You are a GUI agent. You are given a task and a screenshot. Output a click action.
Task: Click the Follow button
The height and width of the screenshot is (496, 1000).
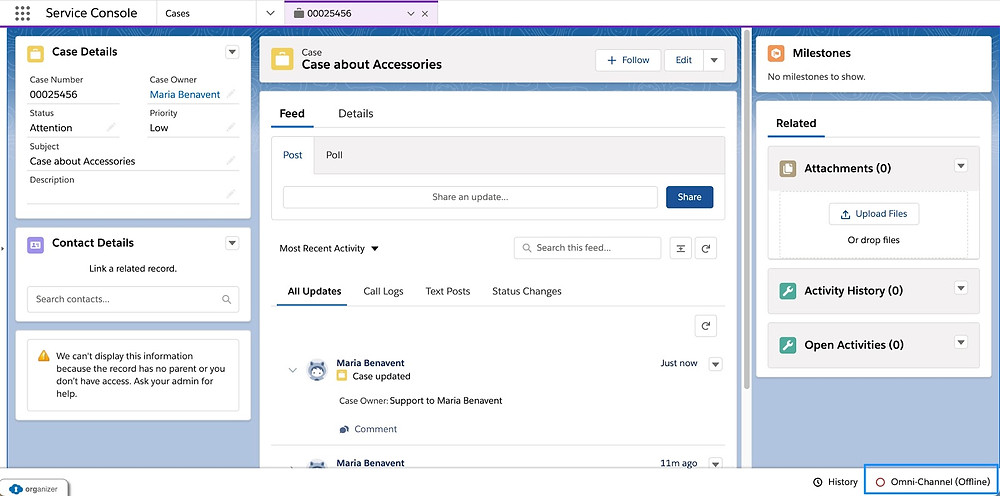point(629,60)
